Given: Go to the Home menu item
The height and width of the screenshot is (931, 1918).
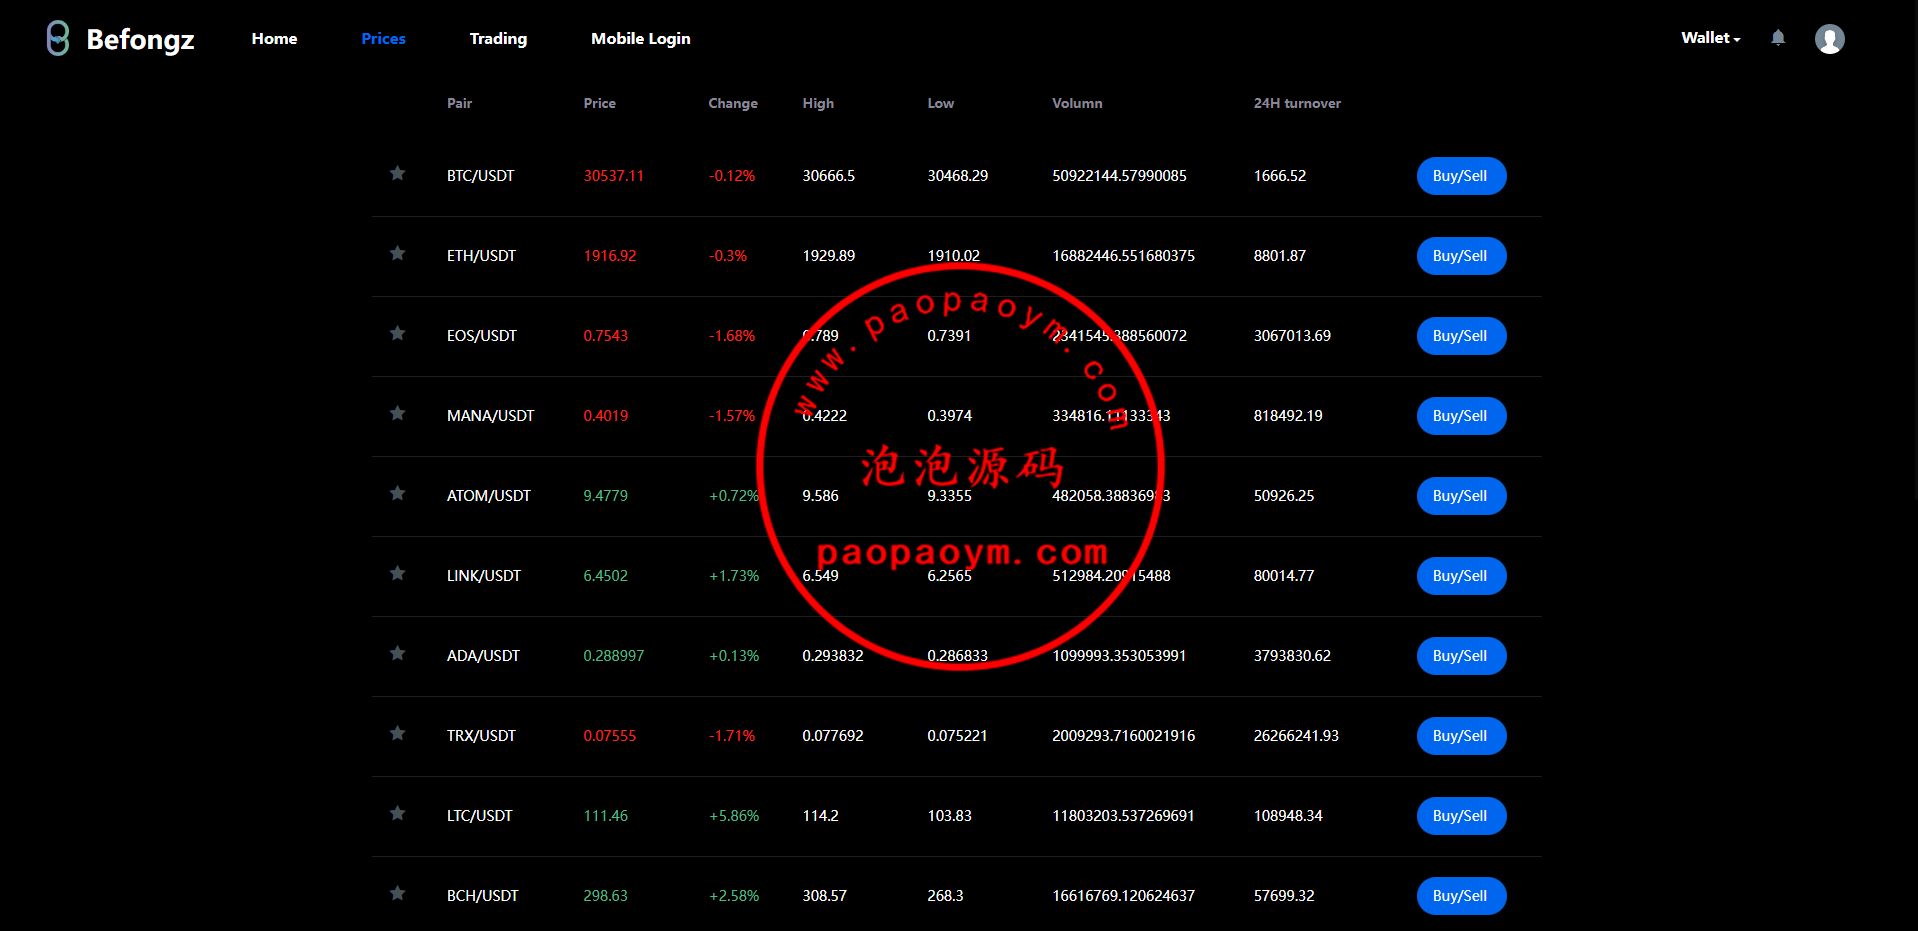Looking at the screenshot, I should [x=274, y=39].
